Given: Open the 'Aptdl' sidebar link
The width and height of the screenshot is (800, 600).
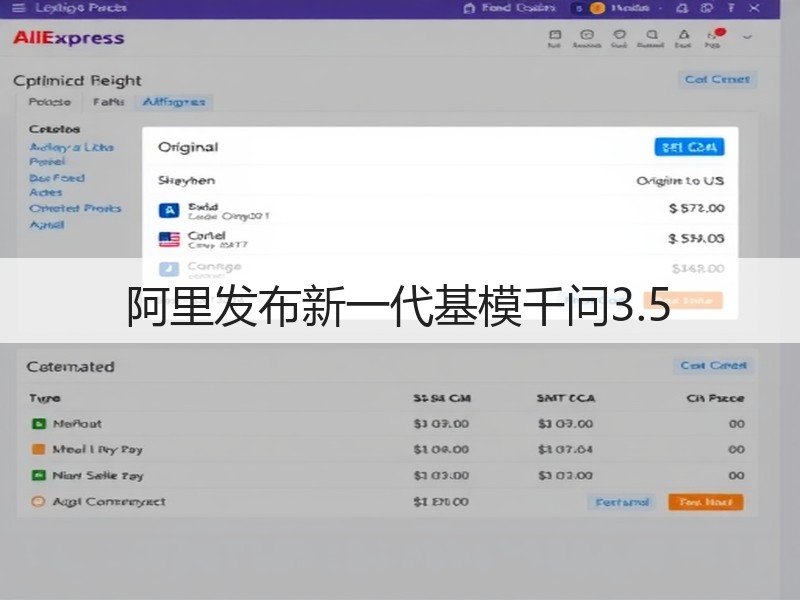Looking at the screenshot, I should pos(46,225).
